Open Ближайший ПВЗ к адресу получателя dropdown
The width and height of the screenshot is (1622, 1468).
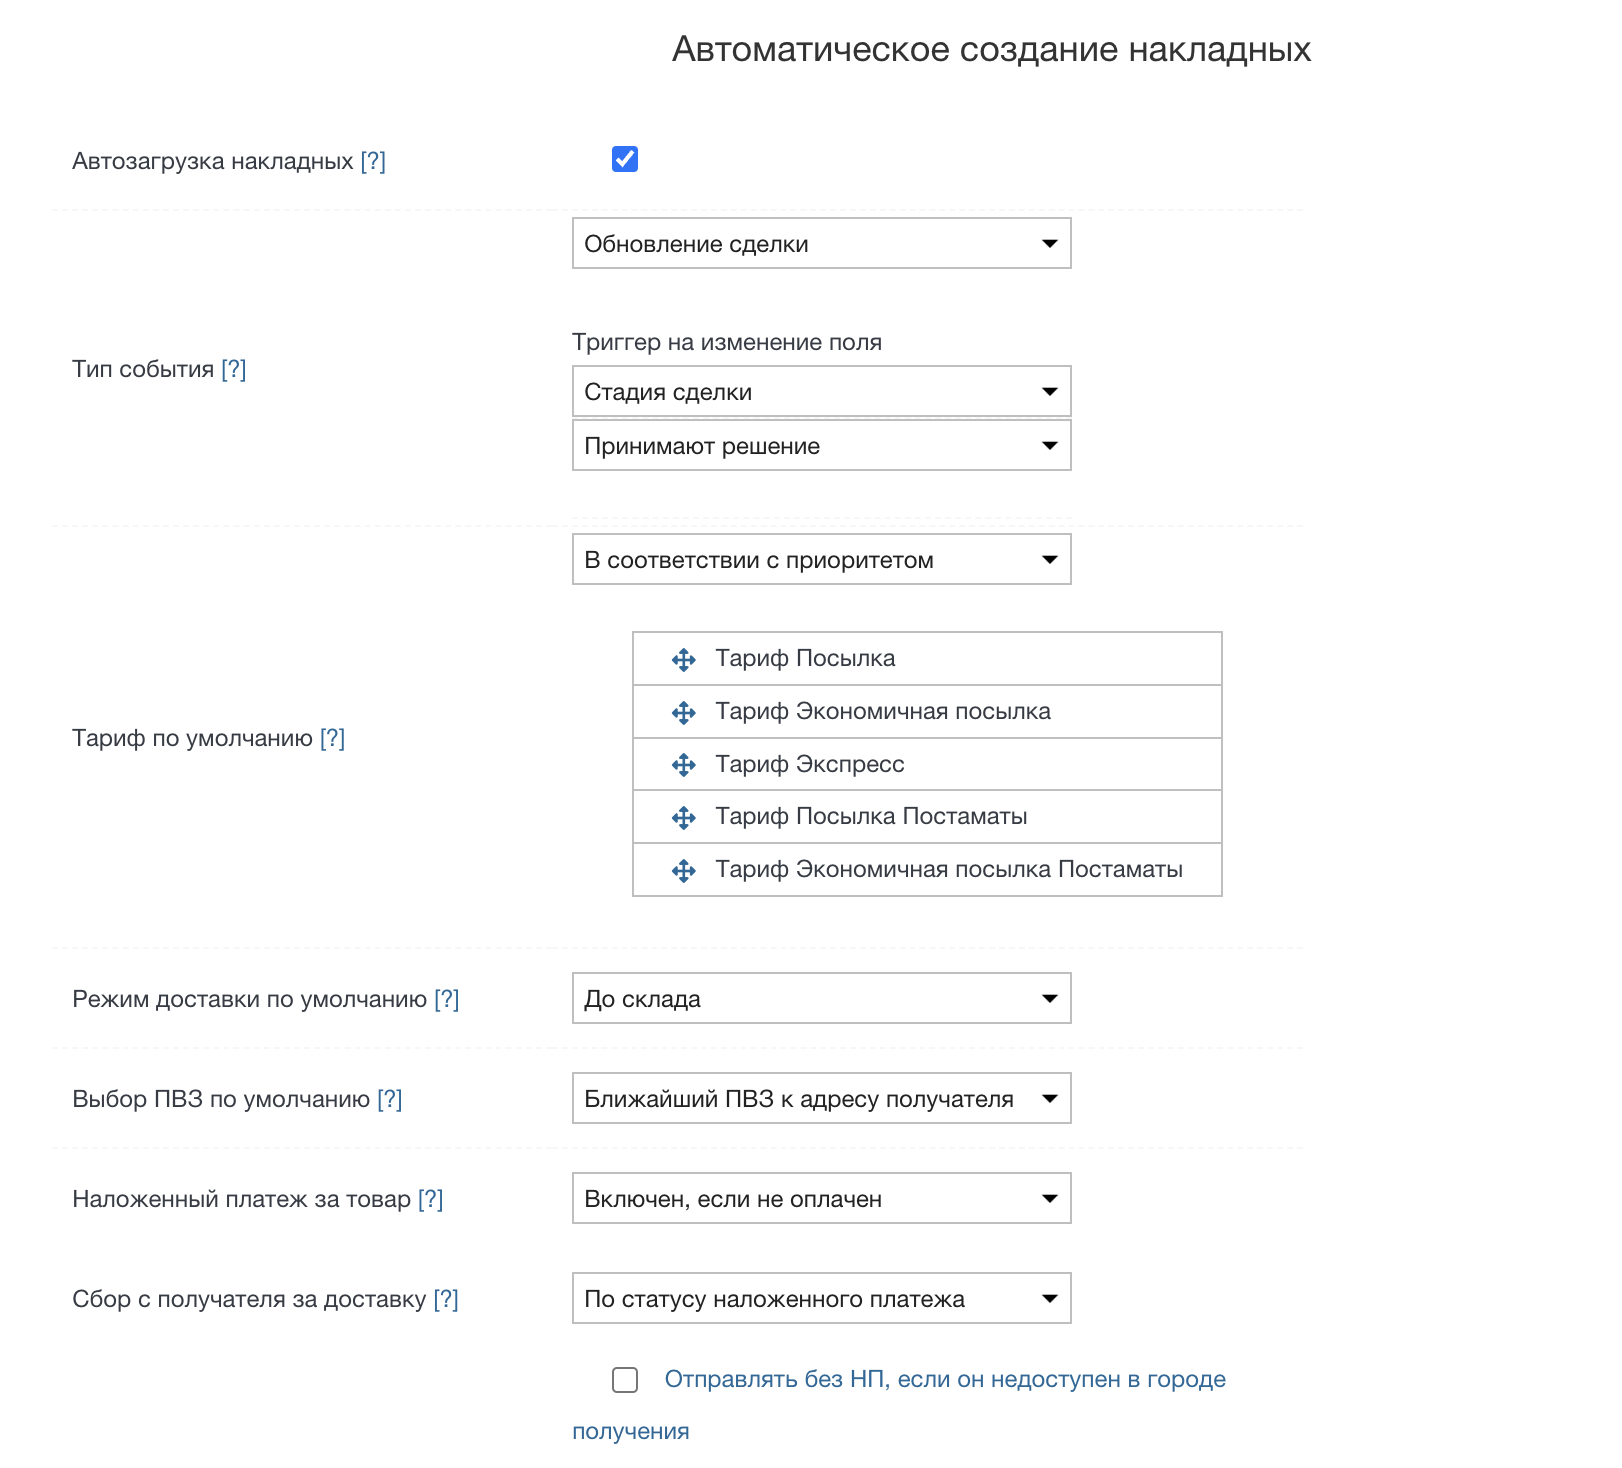click(x=821, y=1098)
